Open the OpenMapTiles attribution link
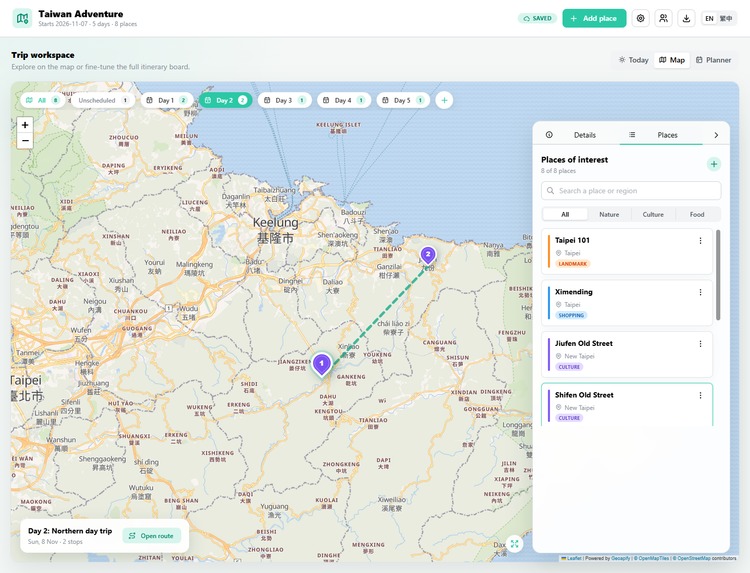Screen dimensions: 750x573 653,558
